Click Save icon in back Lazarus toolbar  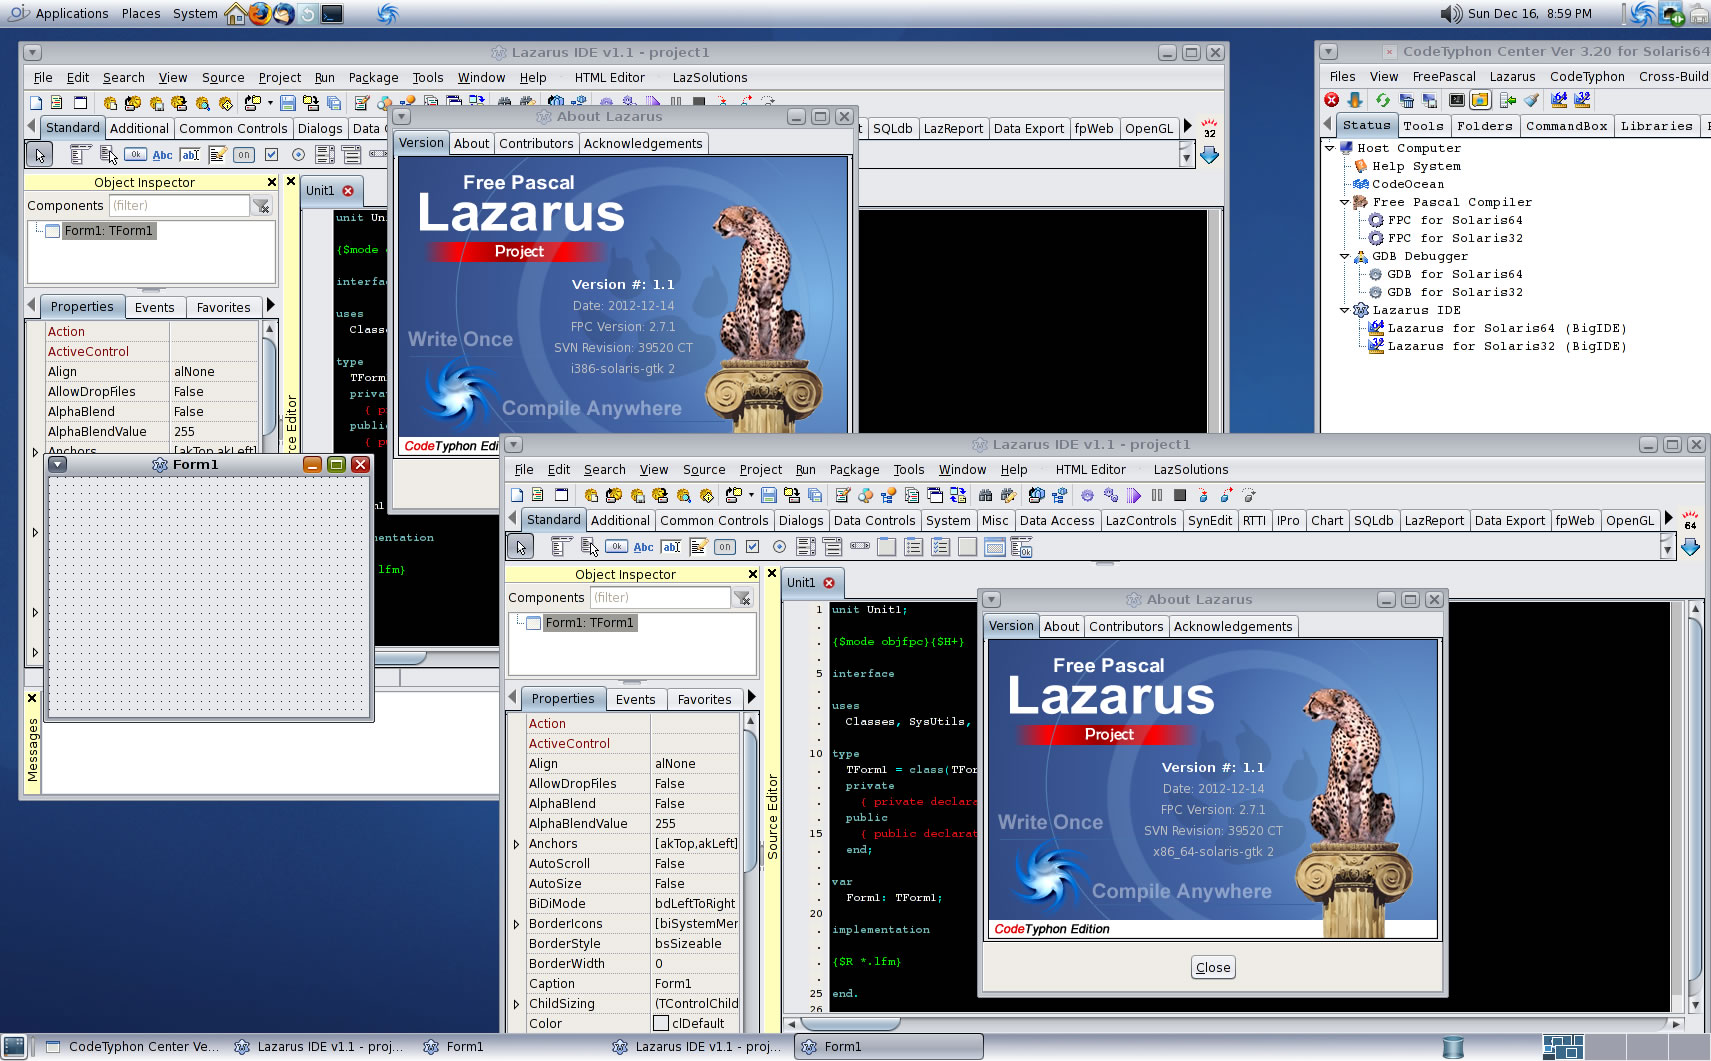pyautogui.click(x=287, y=103)
